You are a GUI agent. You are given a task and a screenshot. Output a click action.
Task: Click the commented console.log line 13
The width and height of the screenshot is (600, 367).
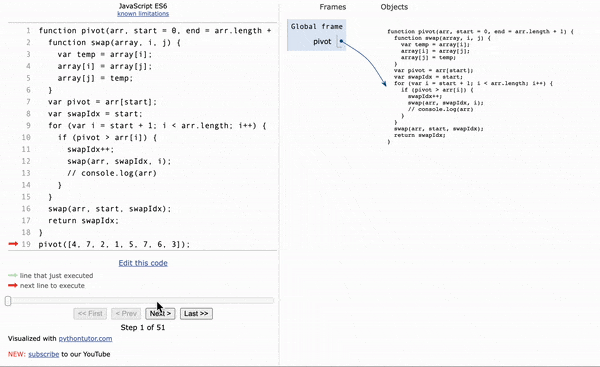pyautogui.click(x=112, y=173)
